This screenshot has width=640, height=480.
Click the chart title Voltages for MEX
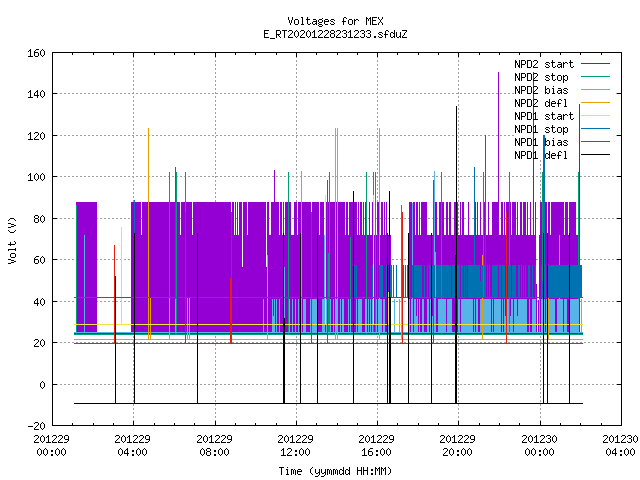point(336,21)
